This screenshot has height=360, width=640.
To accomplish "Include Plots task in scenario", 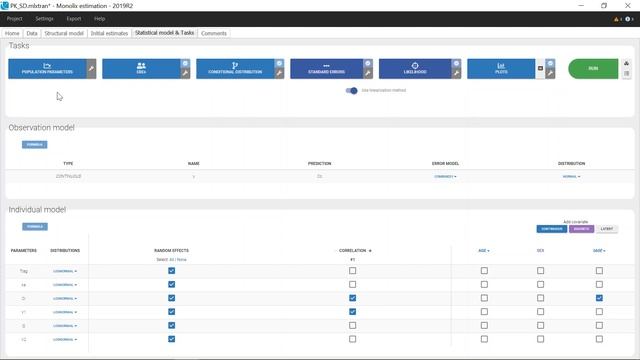I will point(550,63).
